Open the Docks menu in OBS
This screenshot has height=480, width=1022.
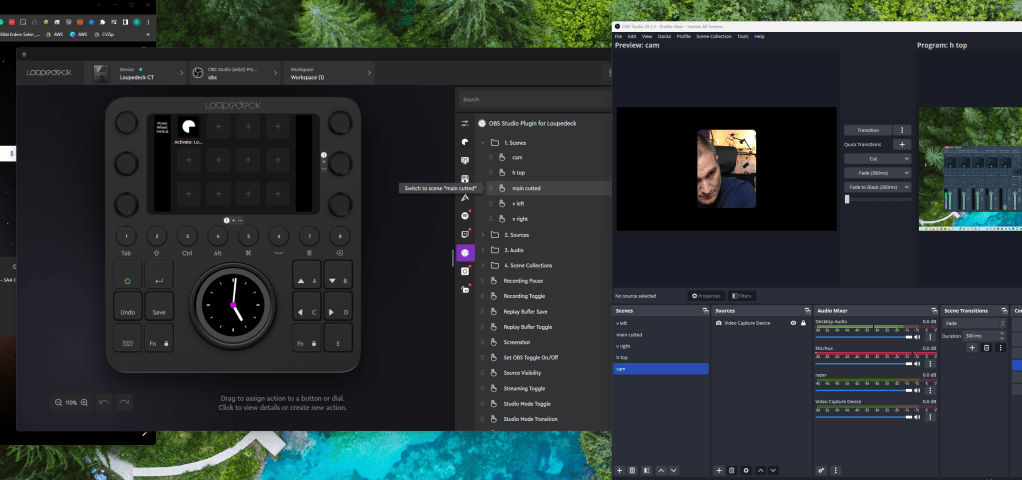664,37
